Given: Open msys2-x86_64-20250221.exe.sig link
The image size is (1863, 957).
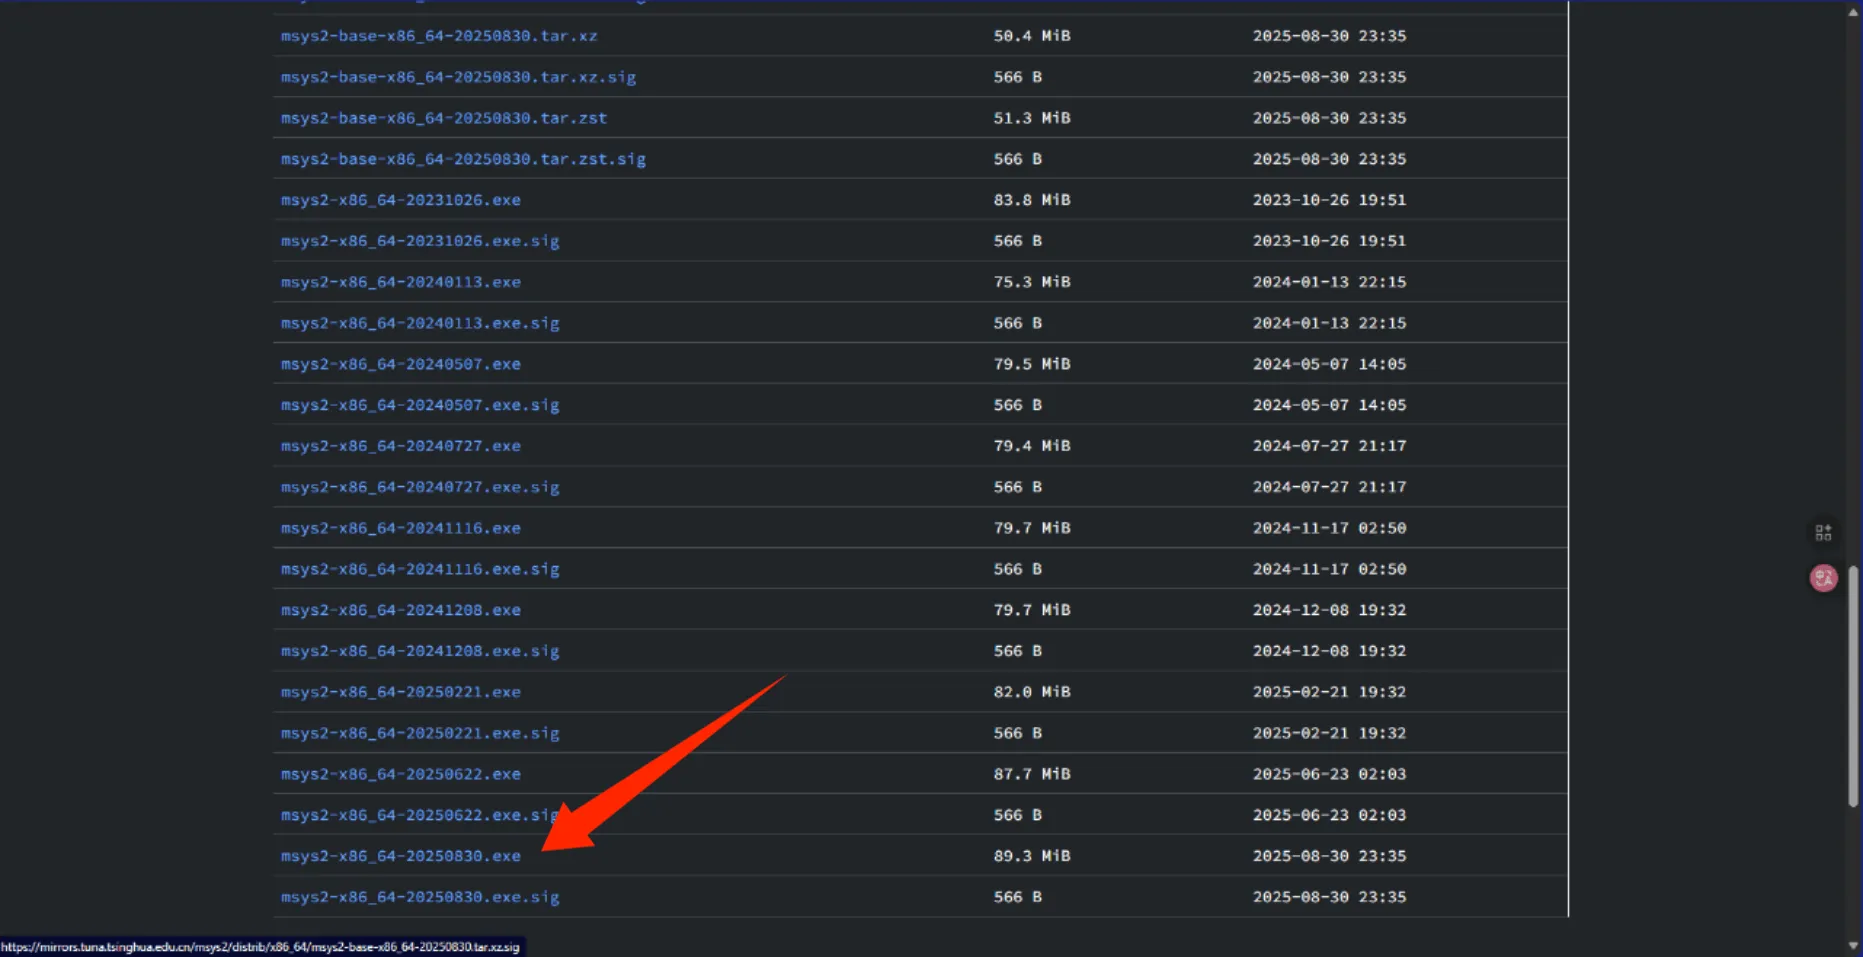Looking at the screenshot, I should click(x=419, y=733).
